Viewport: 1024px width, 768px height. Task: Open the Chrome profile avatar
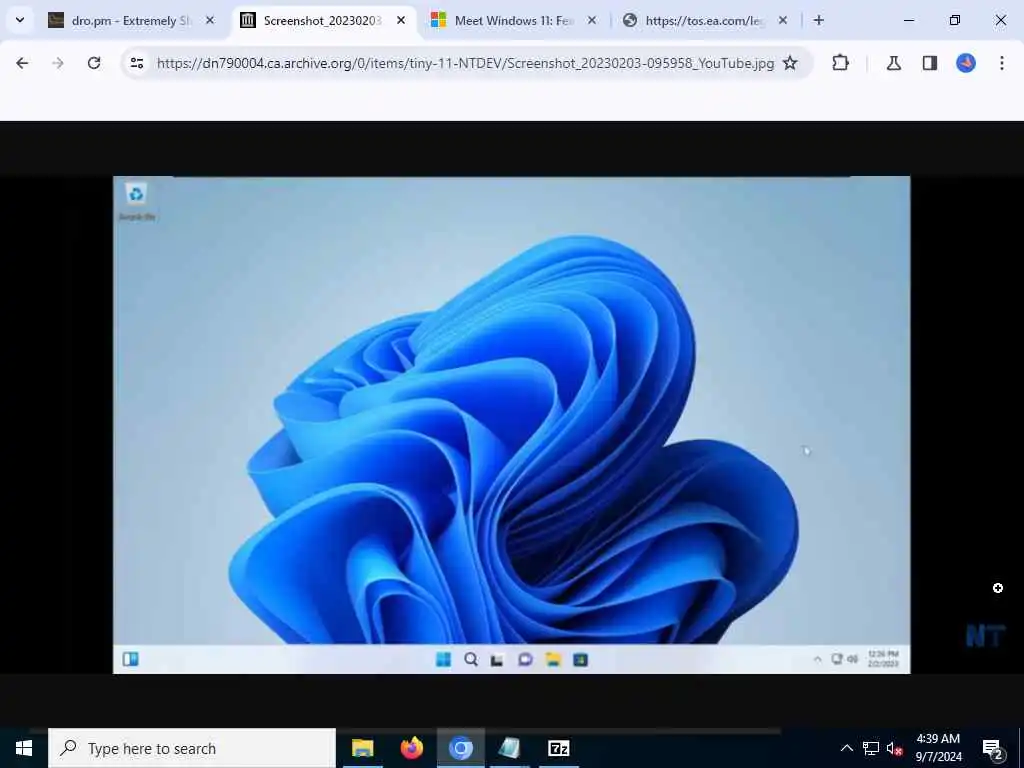pyautogui.click(x=966, y=63)
